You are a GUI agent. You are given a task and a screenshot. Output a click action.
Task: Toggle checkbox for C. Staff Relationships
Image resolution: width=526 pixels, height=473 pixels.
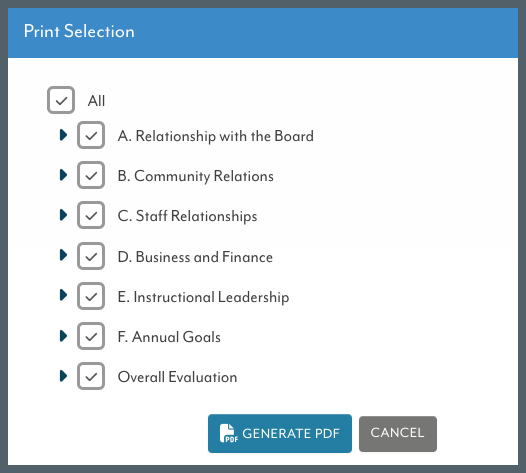click(x=91, y=215)
